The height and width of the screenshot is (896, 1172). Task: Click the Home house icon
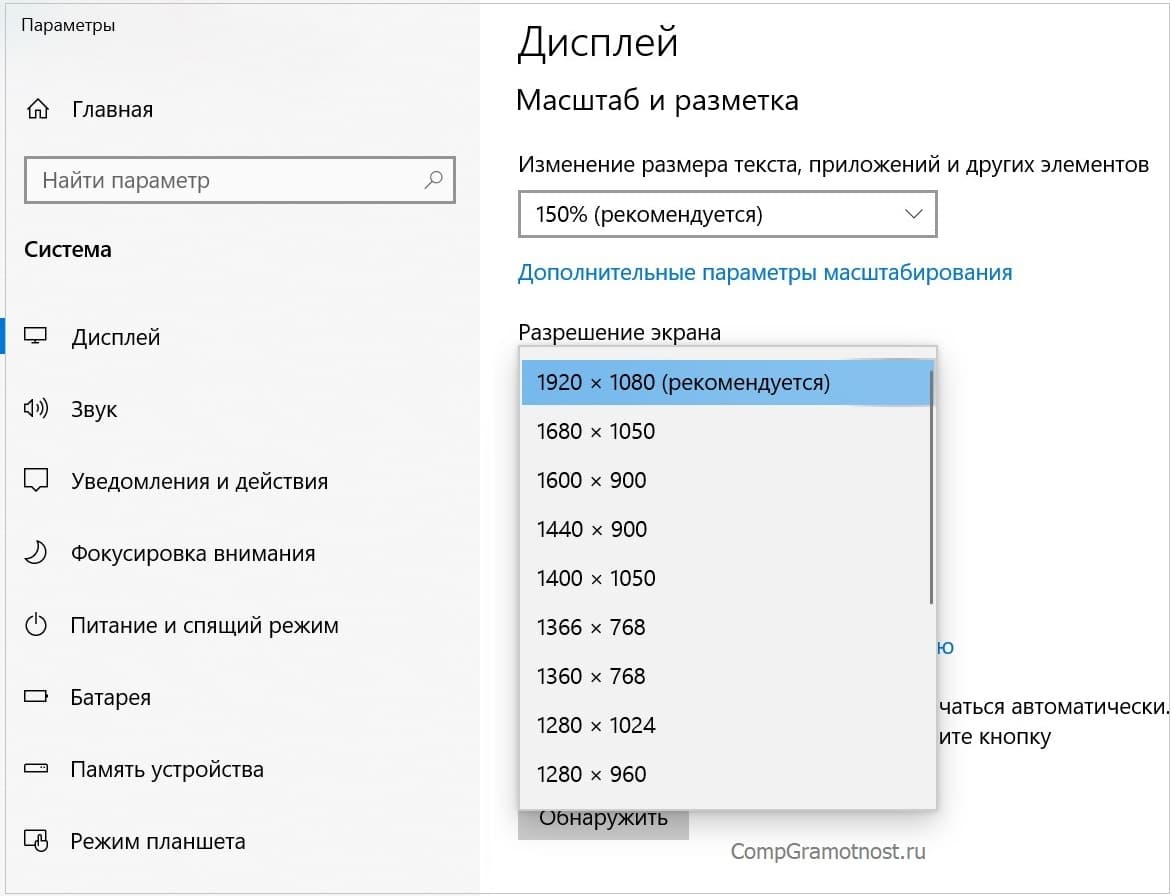(37, 109)
